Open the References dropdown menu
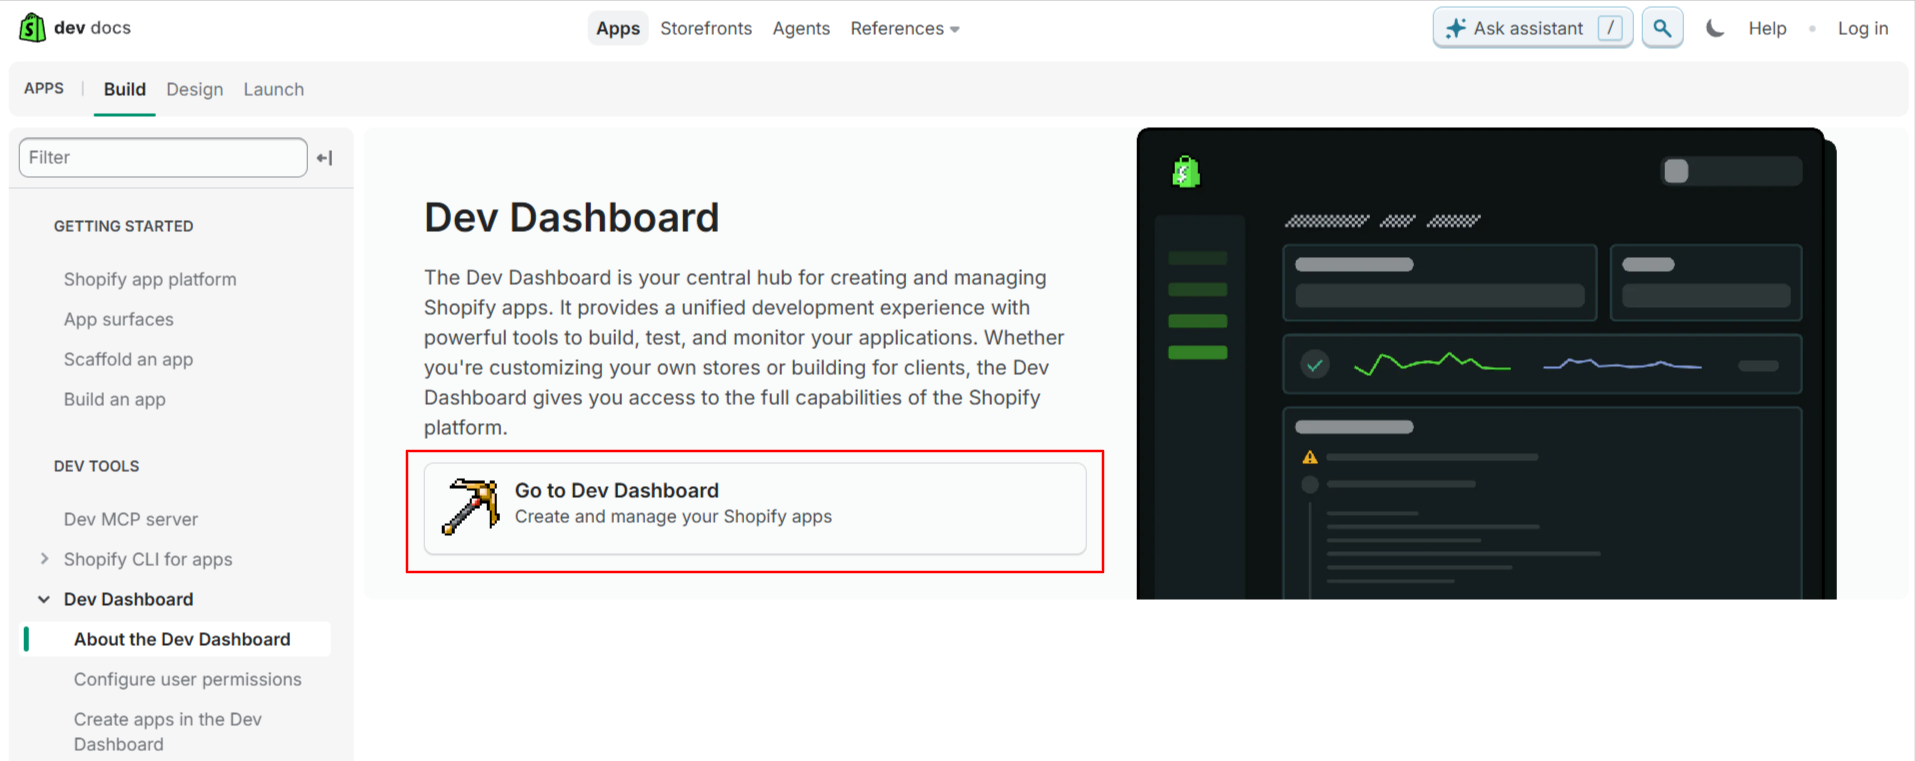The width and height of the screenshot is (1915, 761). tap(904, 28)
